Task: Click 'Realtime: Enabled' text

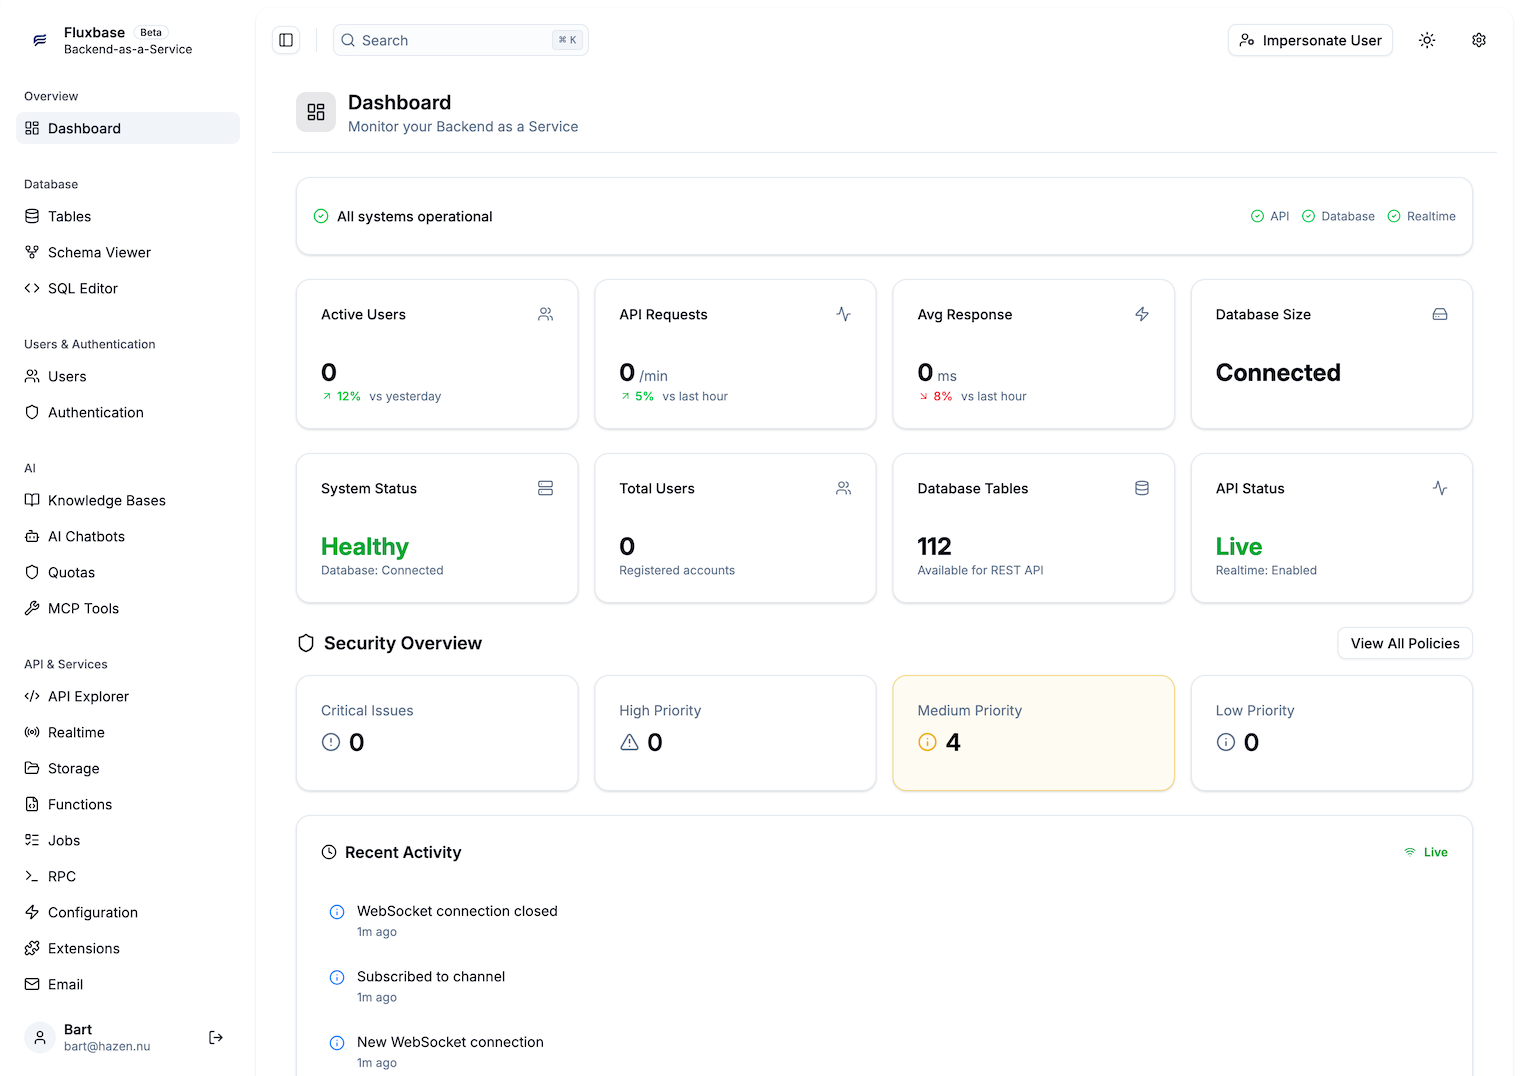Action: (1266, 570)
